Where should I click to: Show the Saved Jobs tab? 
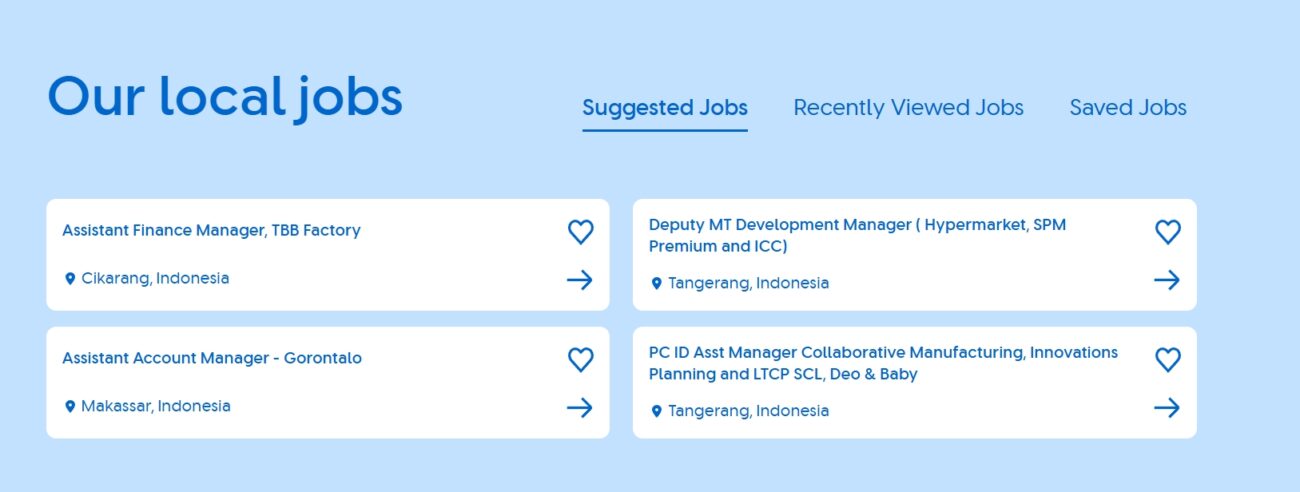[1128, 108]
